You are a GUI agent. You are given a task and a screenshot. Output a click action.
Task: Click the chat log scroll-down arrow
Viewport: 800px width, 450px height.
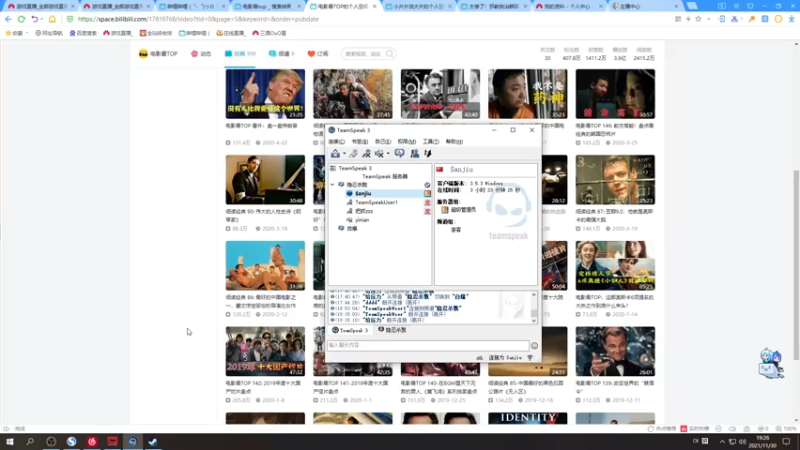point(534,320)
